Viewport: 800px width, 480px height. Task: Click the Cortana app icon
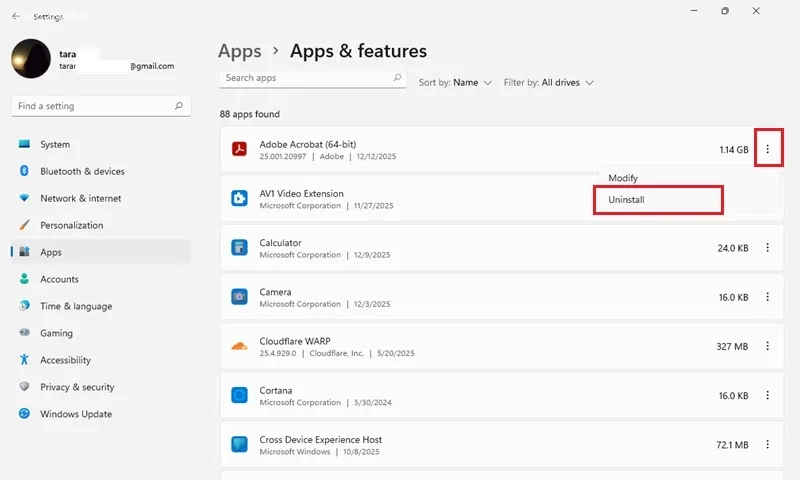coord(239,395)
